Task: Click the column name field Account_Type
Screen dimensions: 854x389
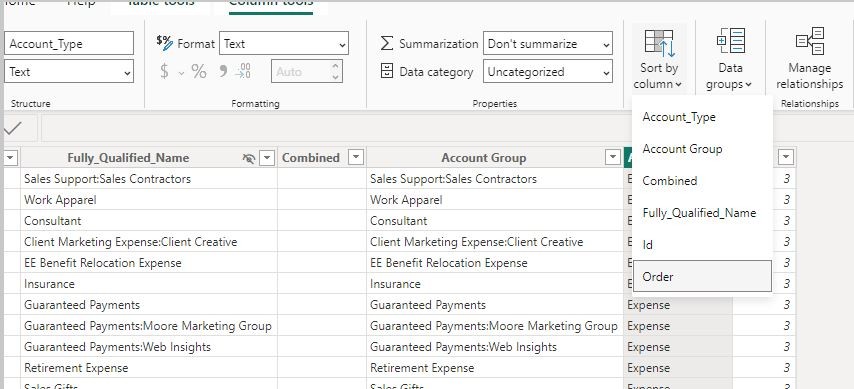Action: click(x=69, y=44)
